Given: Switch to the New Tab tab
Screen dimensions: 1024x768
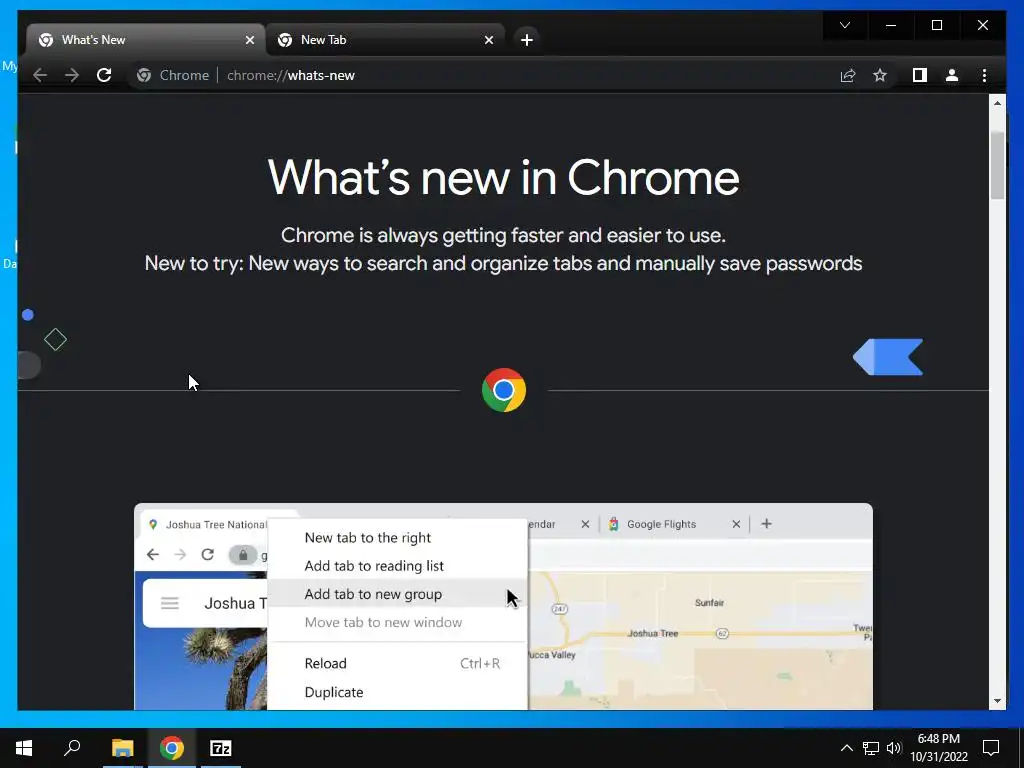Looking at the screenshot, I should (385, 40).
